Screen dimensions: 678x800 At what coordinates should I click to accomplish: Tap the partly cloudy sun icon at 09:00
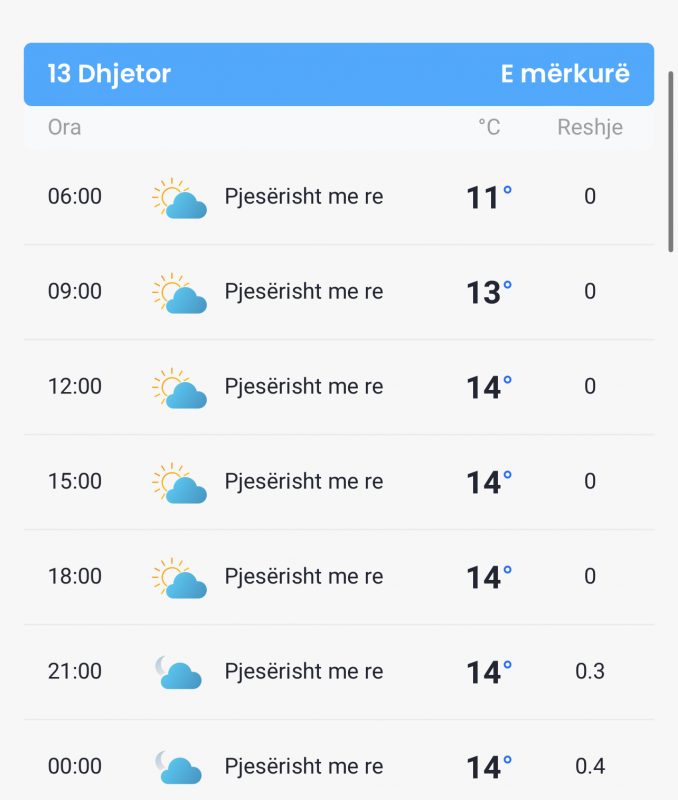click(x=180, y=293)
